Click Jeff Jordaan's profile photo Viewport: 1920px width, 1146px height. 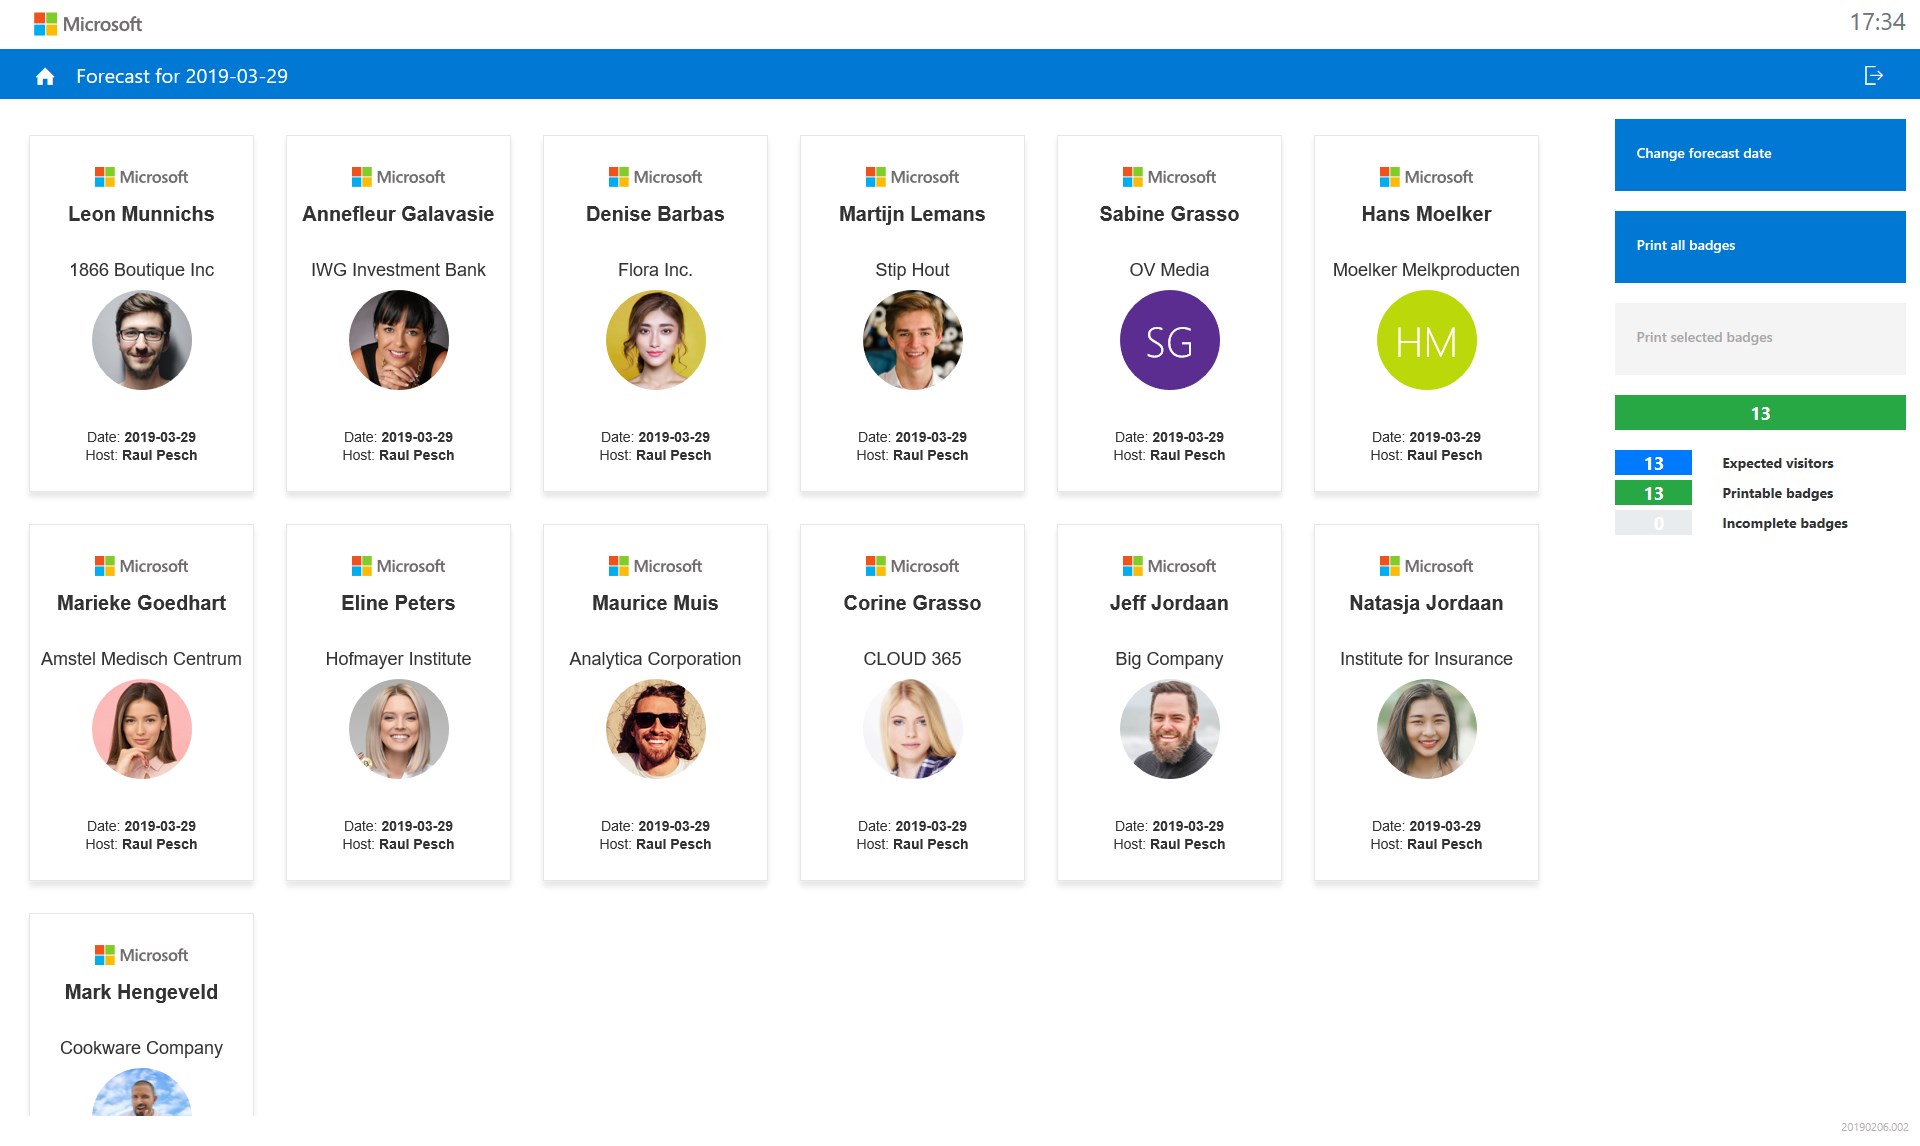(1169, 730)
